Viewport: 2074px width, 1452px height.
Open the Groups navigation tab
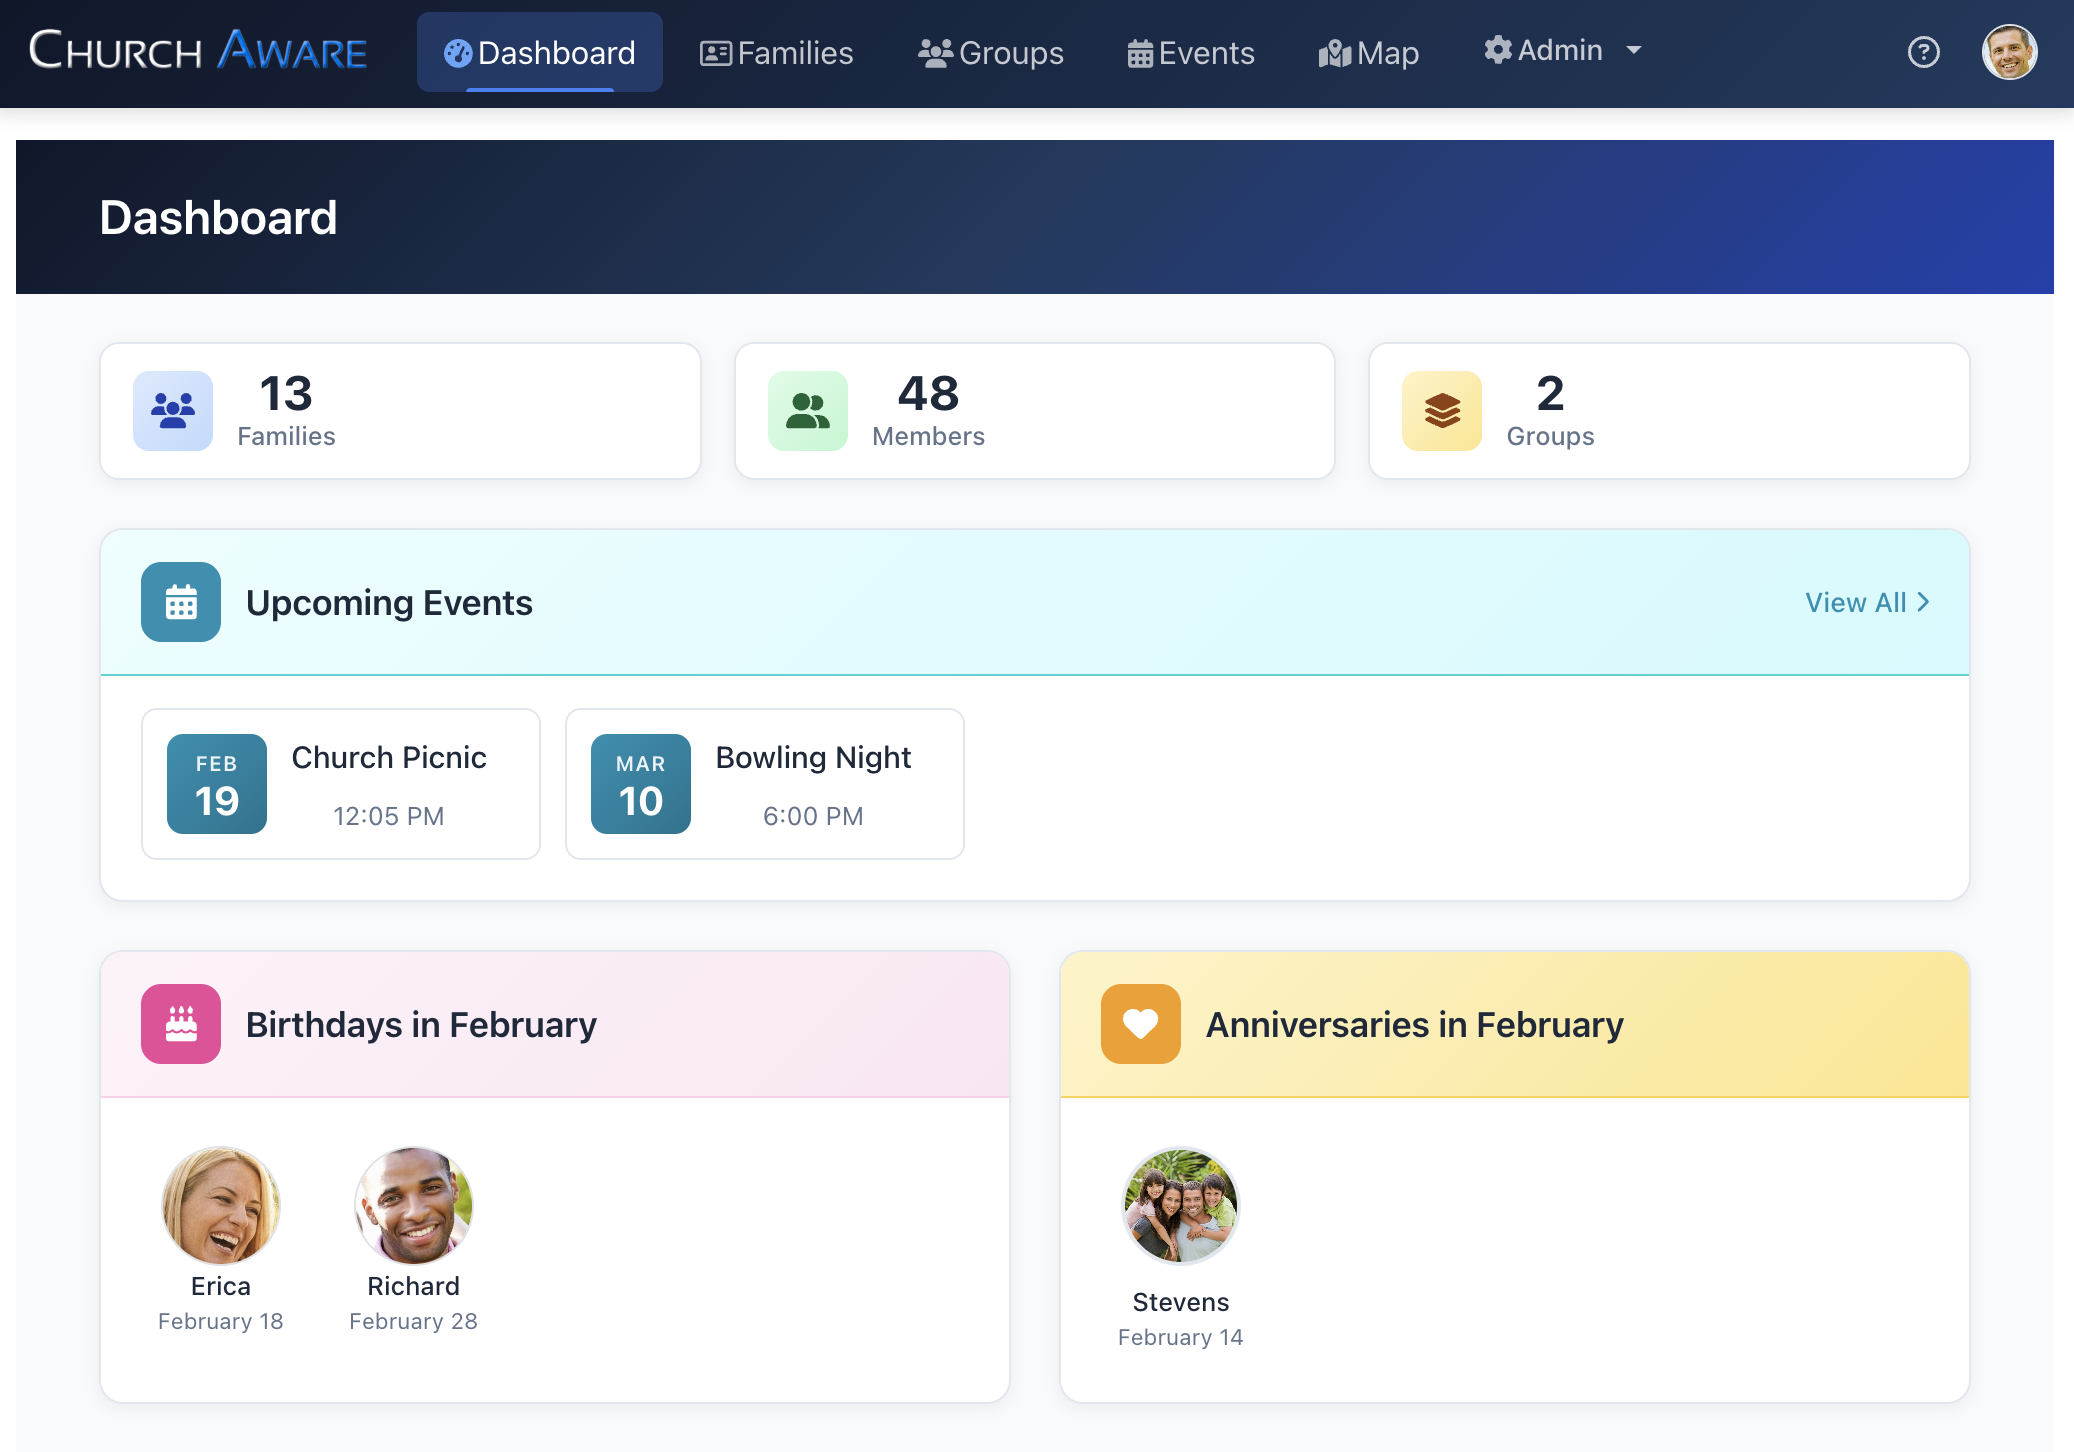[991, 52]
